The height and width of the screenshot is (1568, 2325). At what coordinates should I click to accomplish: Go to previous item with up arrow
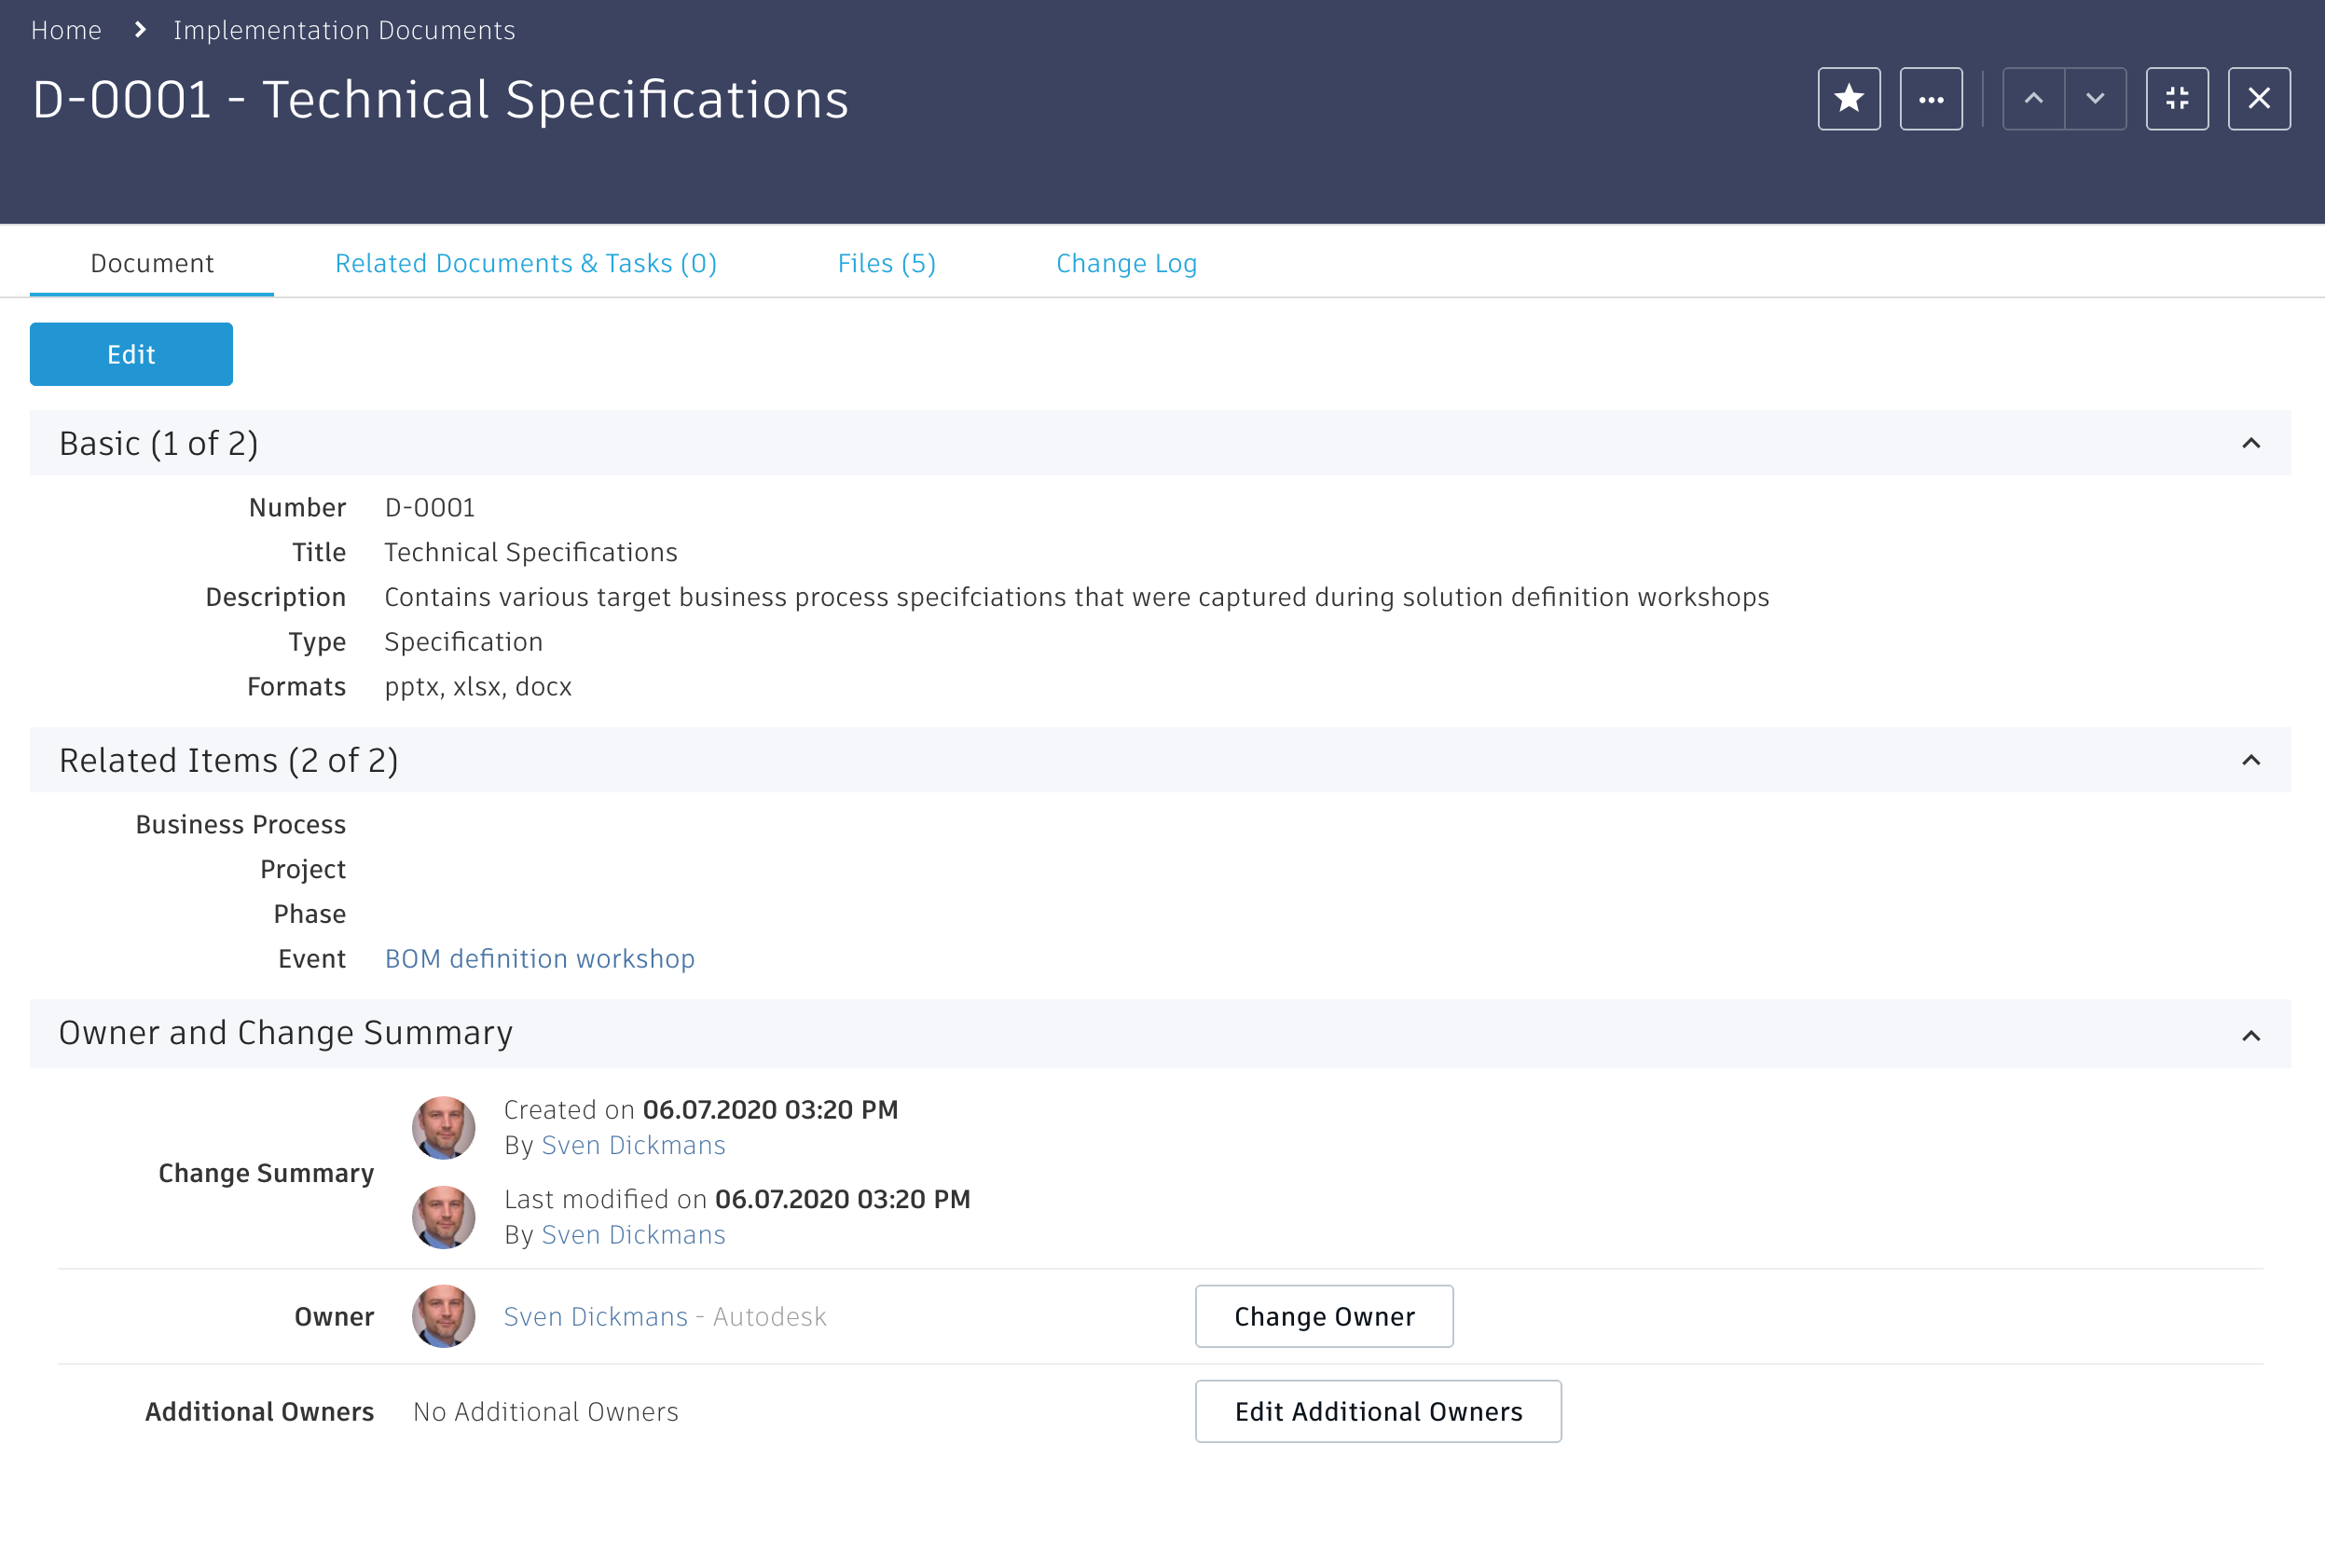[x=2033, y=99]
